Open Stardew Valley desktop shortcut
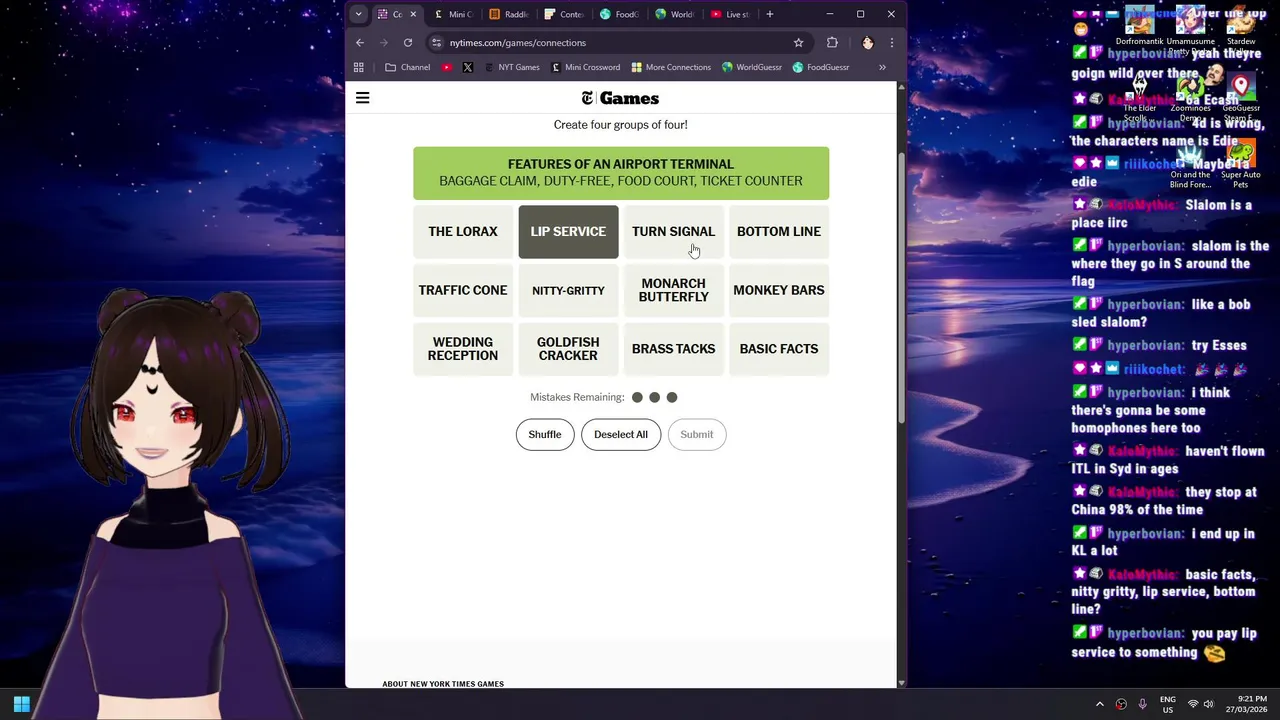The width and height of the screenshot is (1280, 720). pyautogui.click(x=1241, y=28)
